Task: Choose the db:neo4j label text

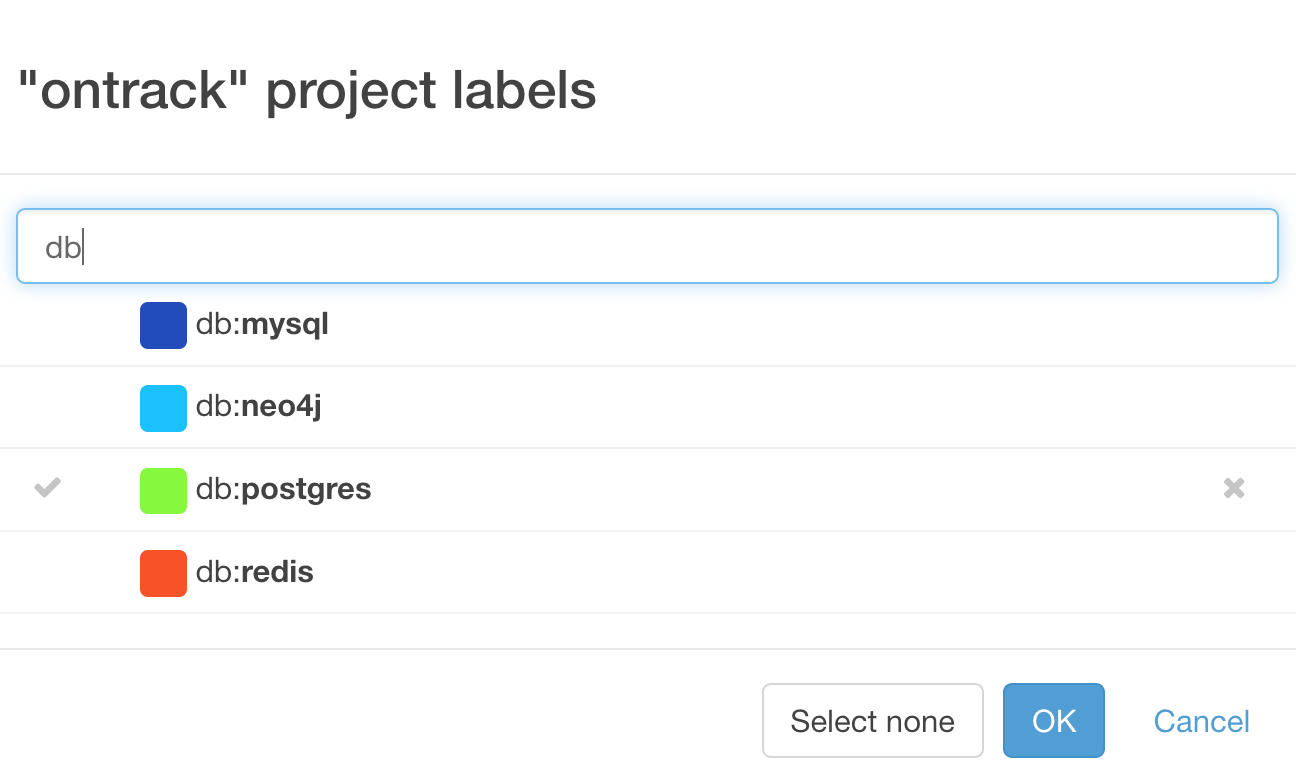Action: pos(258,407)
